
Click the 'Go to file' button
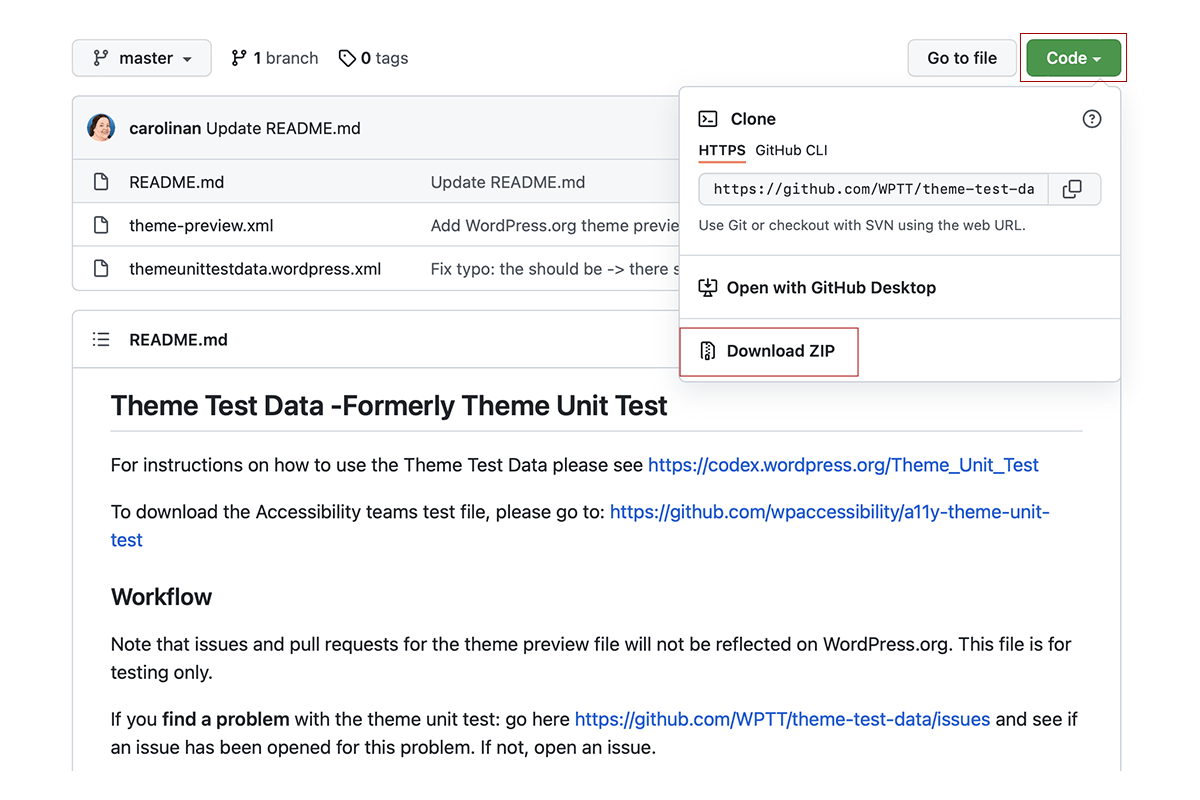point(962,58)
